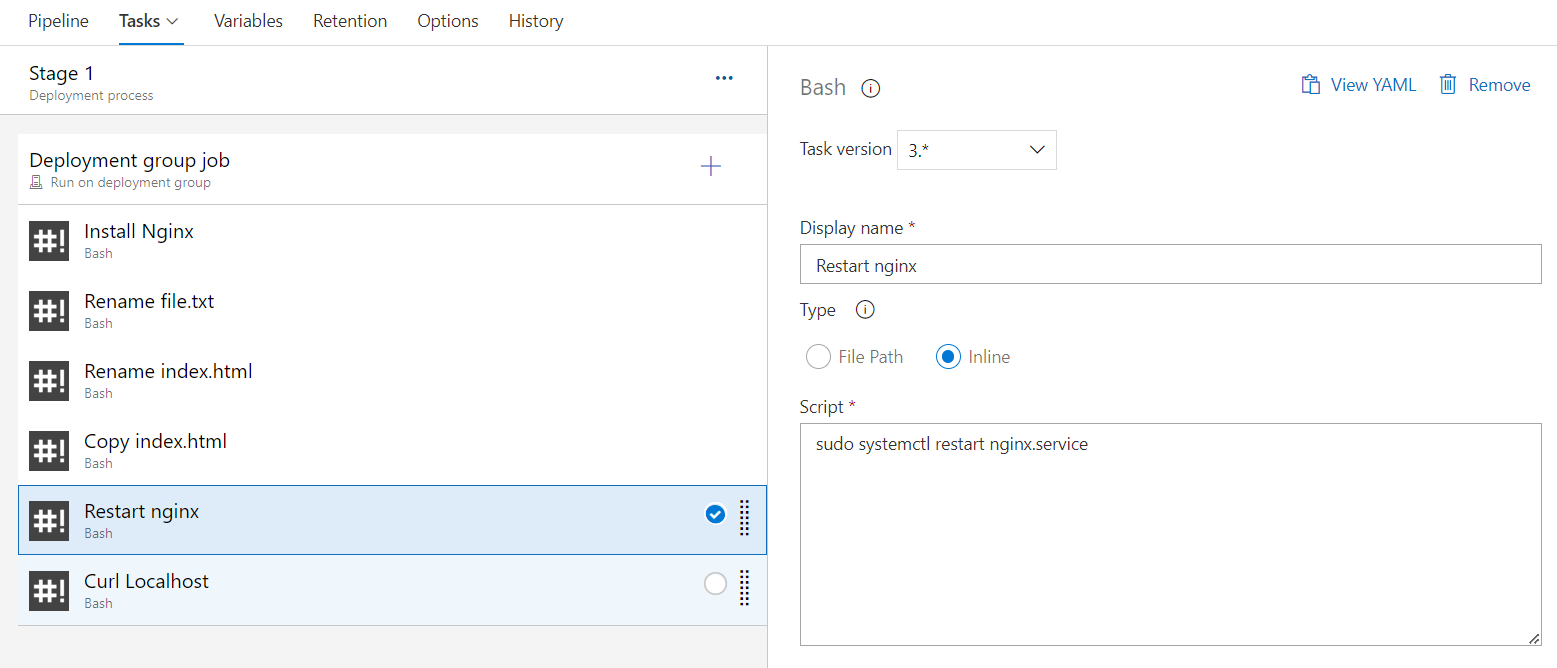Select the Inline radio button
Screen dimensions: 1557x668
click(948, 357)
